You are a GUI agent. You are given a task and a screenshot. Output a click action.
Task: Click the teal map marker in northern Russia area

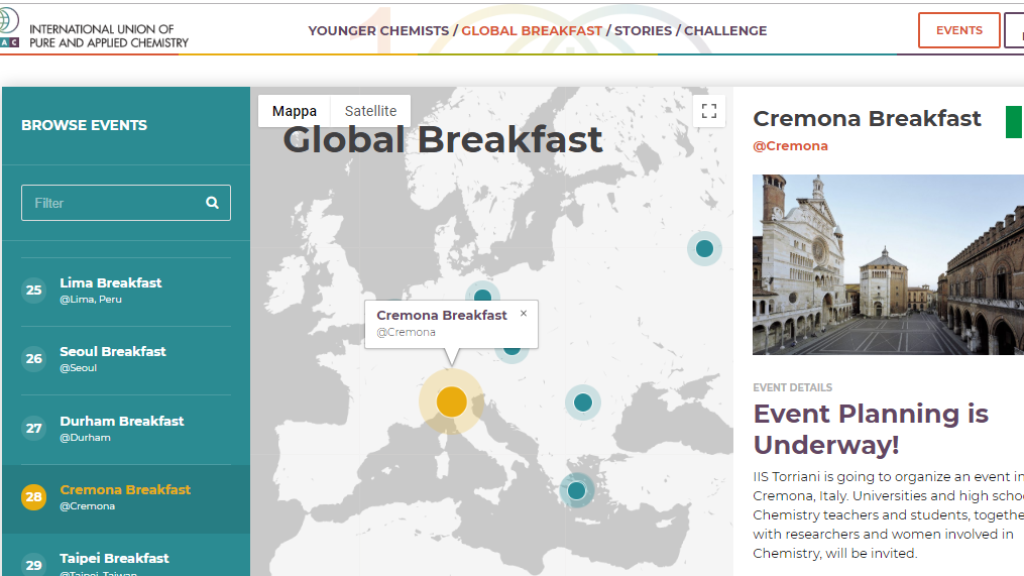click(x=704, y=248)
